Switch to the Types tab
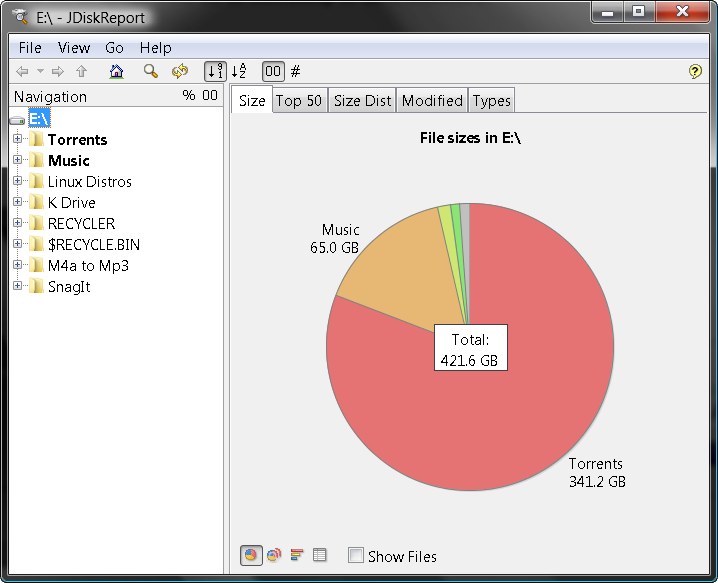This screenshot has height=583, width=718. 491,100
